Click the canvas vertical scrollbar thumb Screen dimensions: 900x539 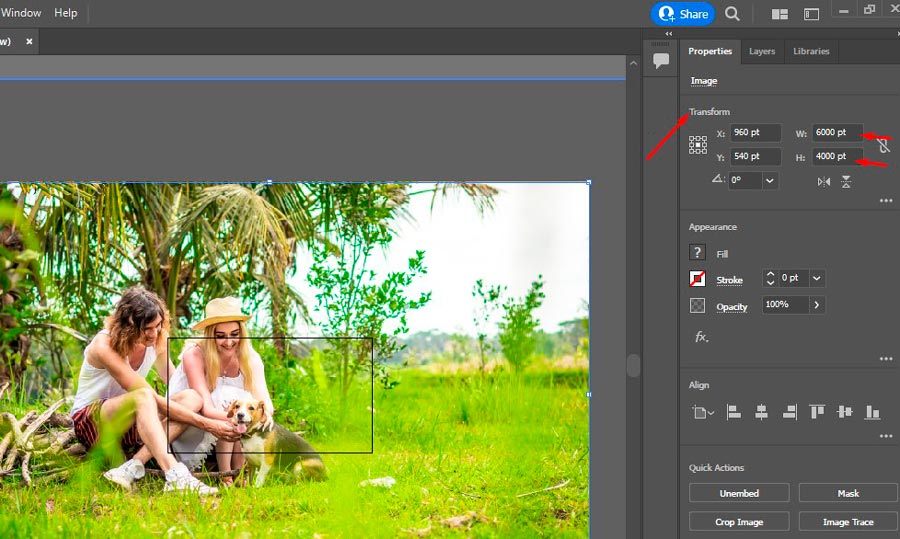click(x=633, y=365)
